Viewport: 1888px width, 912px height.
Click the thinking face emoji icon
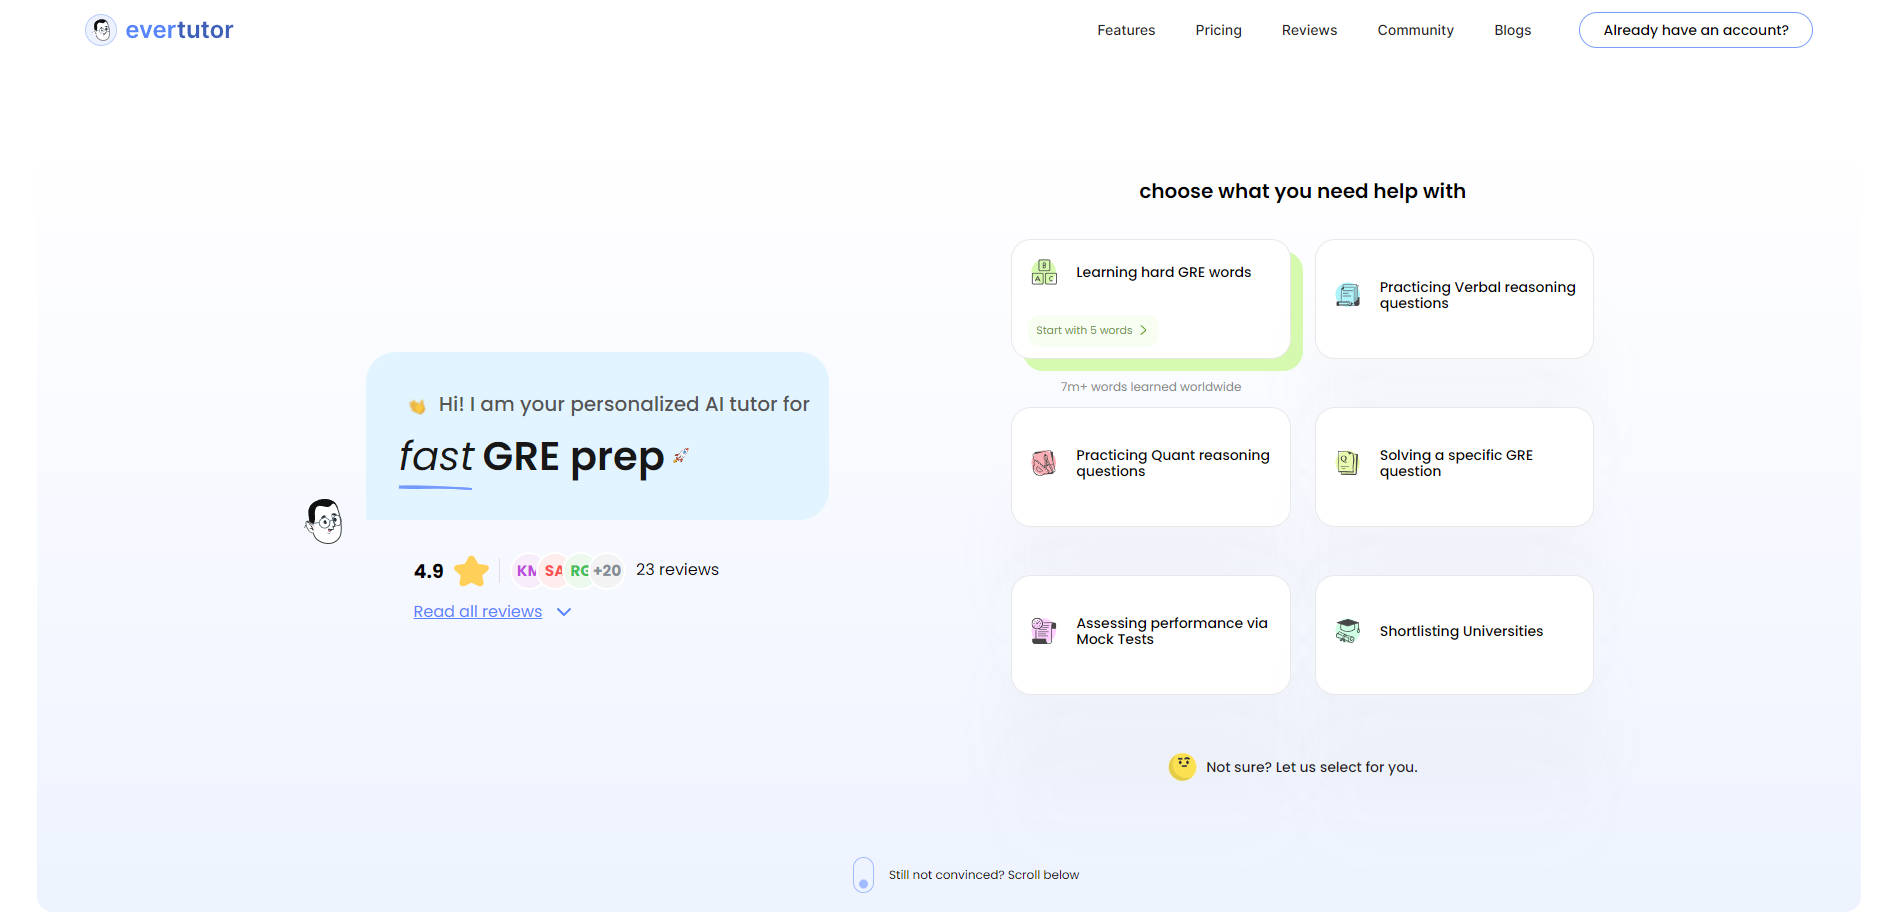[x=1182, y=767]
